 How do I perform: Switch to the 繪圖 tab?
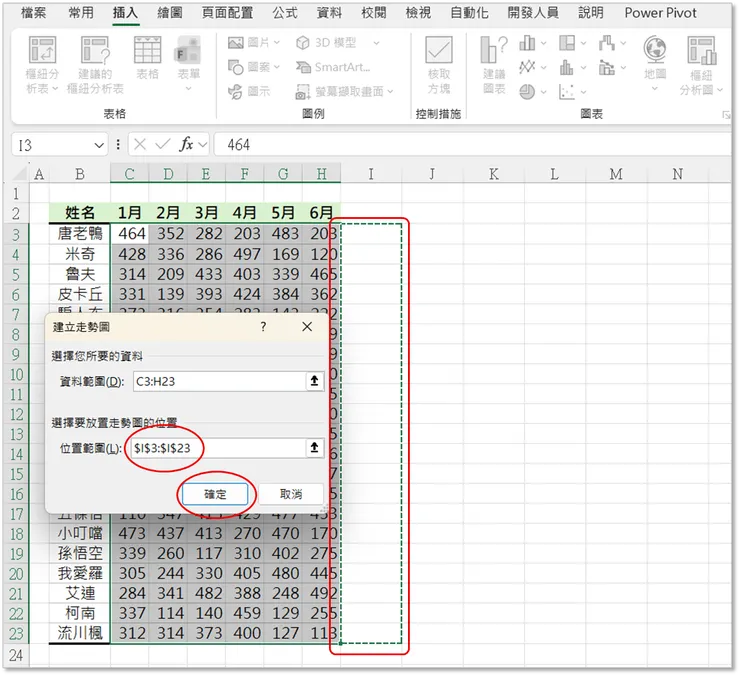169,13
